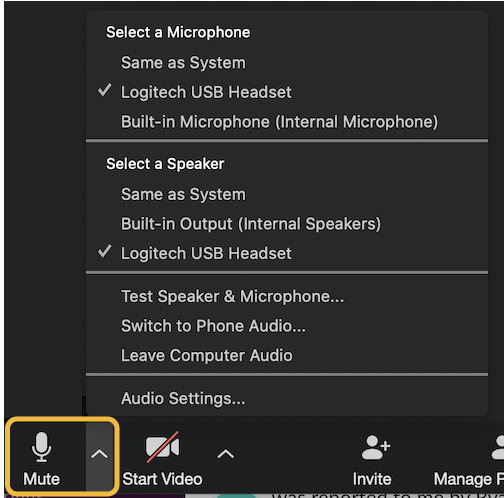Expand video options arrow beside Start Video
504x498 pixels.
coord(226,454)
